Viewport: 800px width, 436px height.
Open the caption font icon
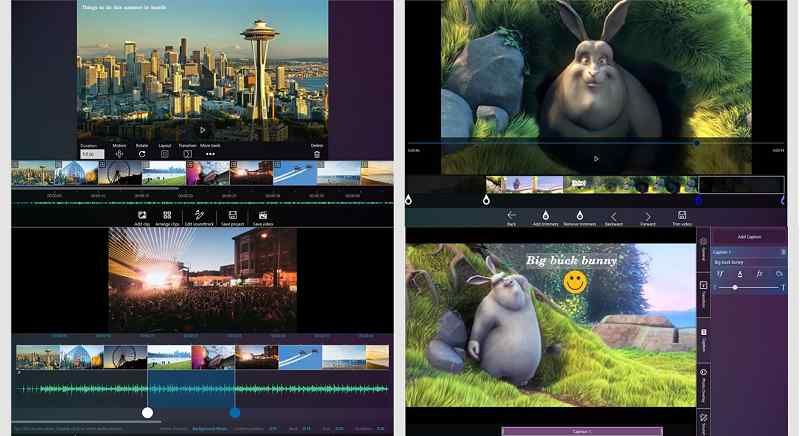point(720,274)
